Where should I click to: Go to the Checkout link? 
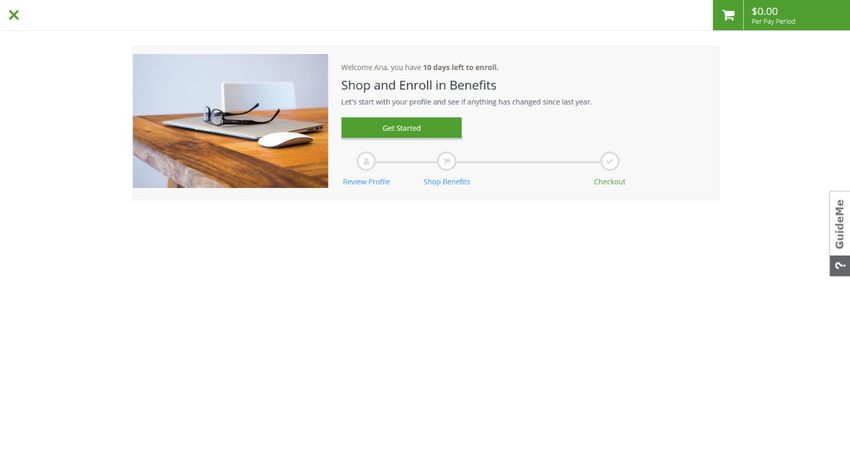click(x=609, y=182)
